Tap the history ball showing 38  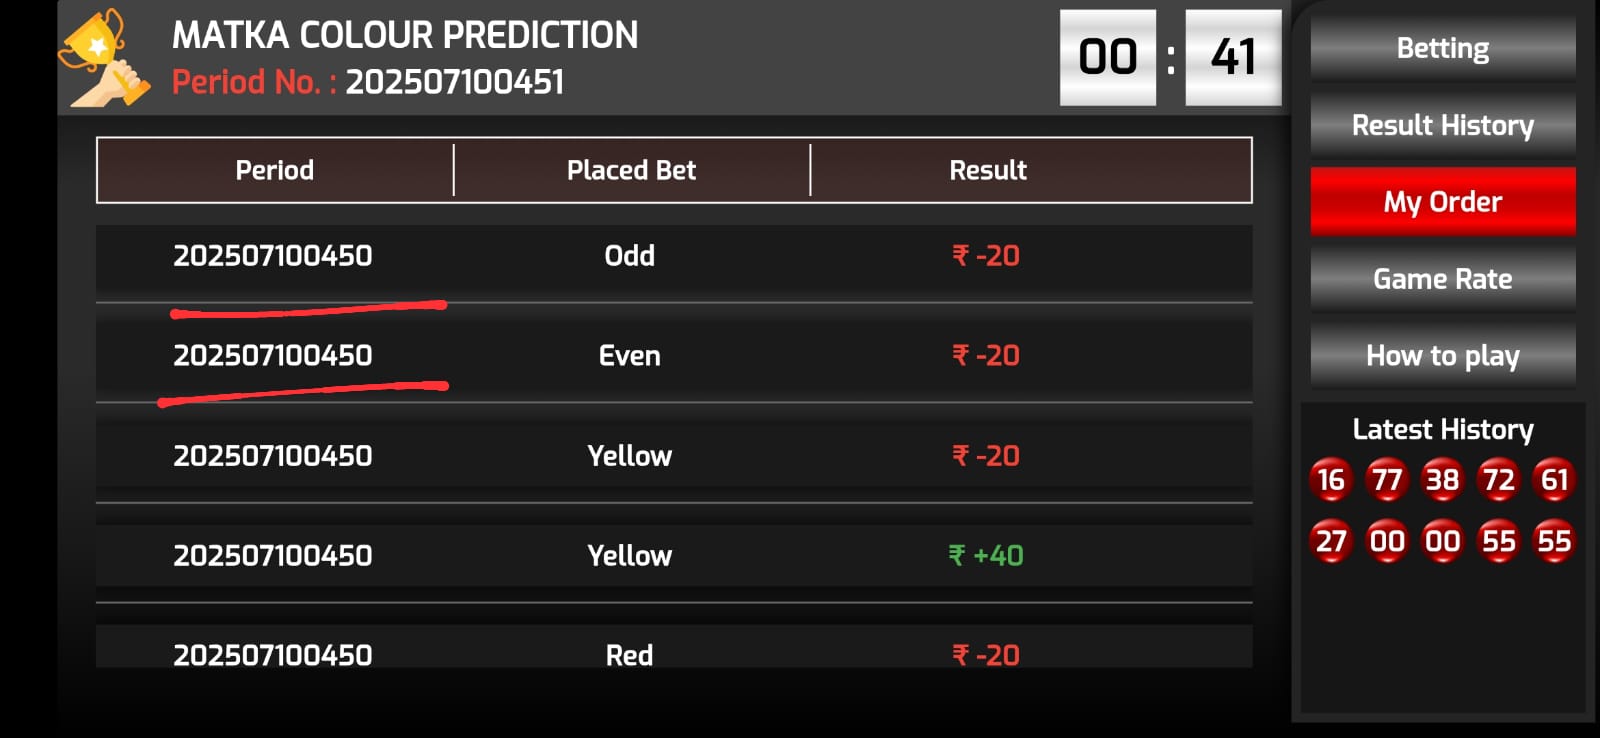pos(1442,480)
